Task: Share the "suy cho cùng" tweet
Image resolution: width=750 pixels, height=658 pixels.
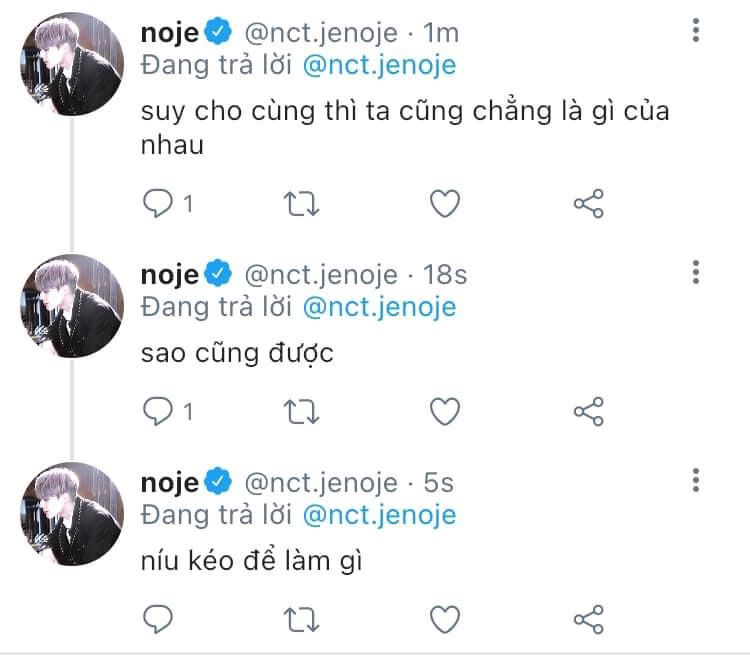Action: click(x=588, y=204)
